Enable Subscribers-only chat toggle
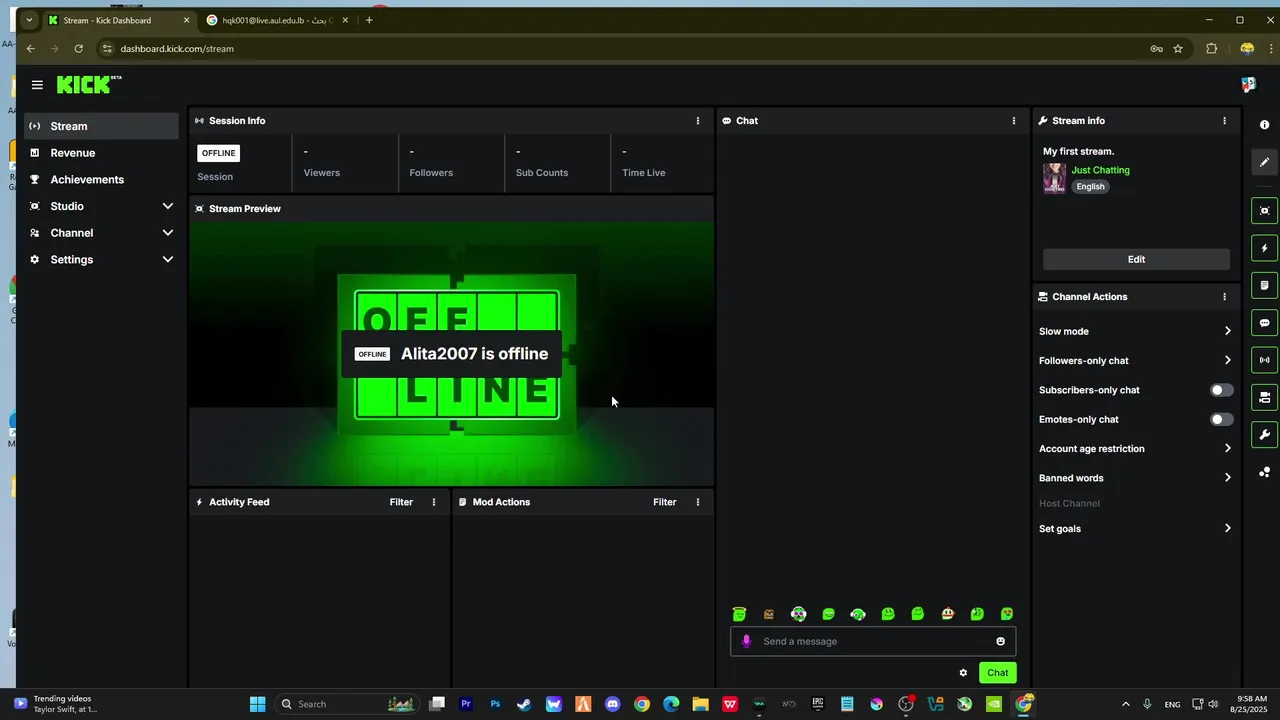This screenshot has width=1280, height=720. (x=1221, y=390)
